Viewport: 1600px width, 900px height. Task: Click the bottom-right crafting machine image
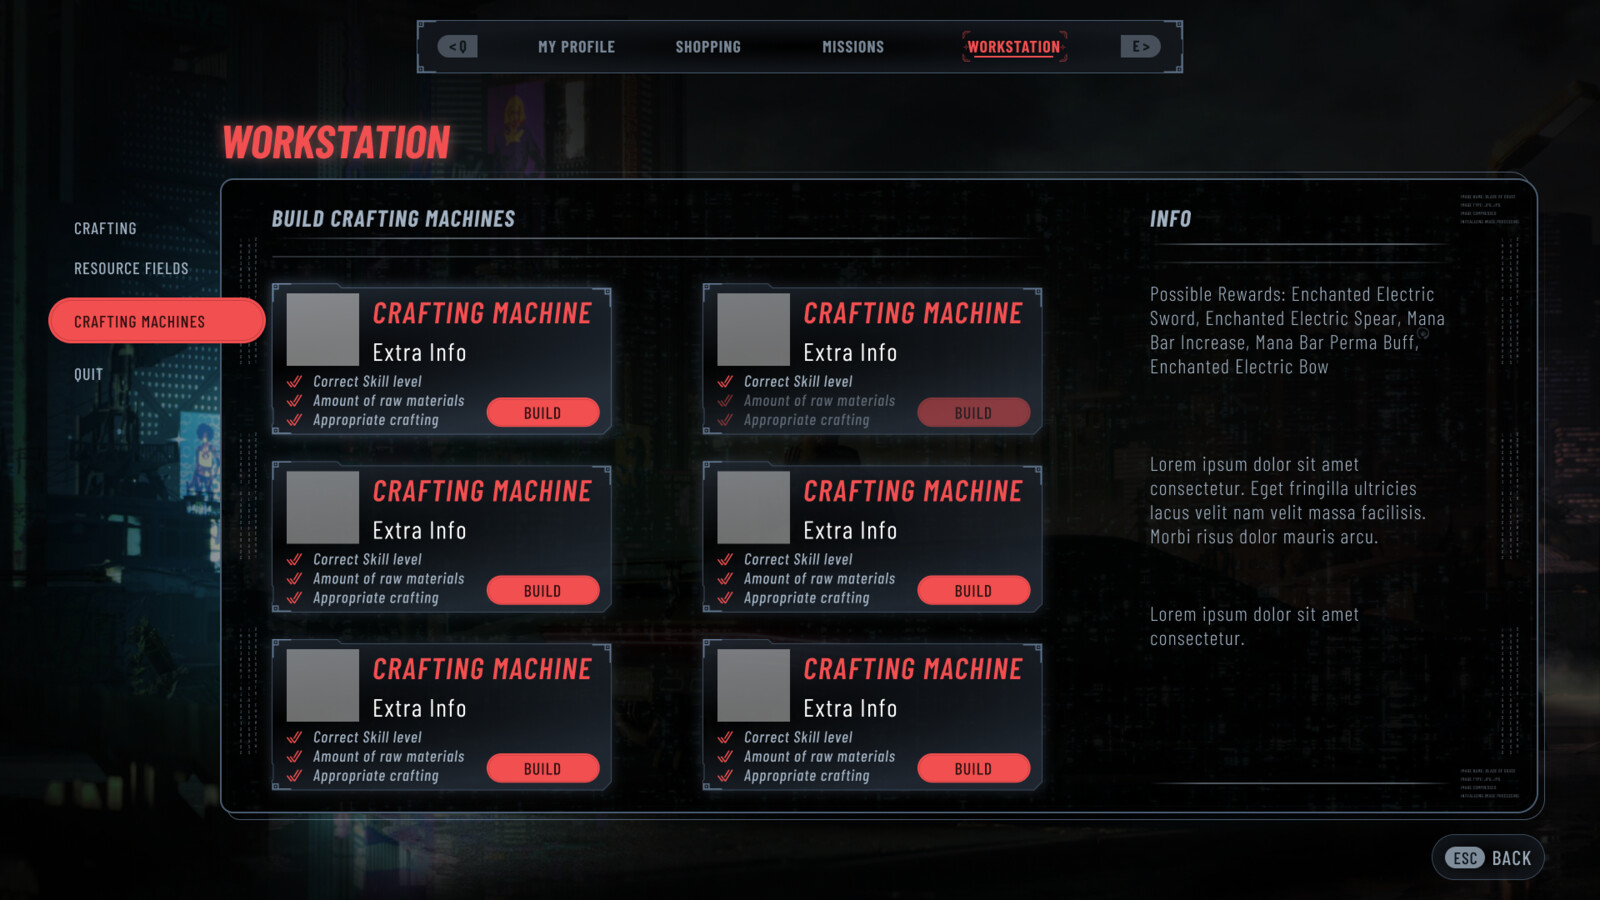(x=754, y=685)
